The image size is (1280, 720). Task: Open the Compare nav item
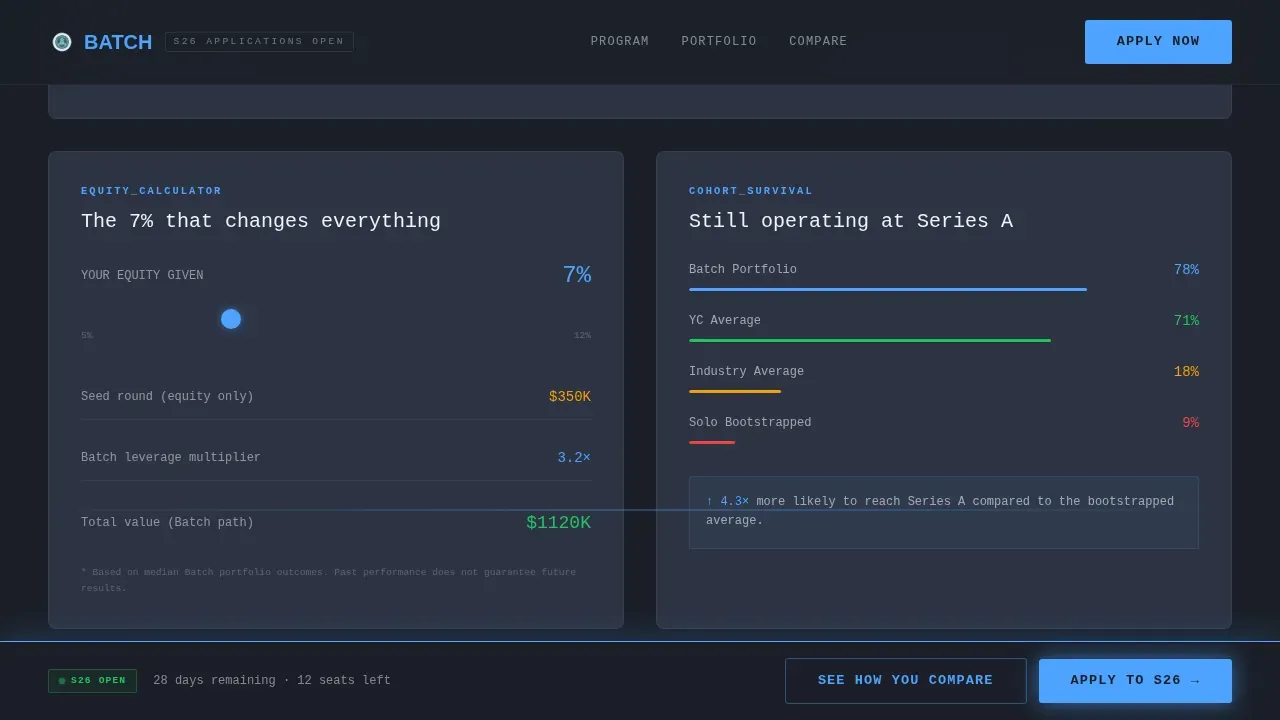point(818,42)
